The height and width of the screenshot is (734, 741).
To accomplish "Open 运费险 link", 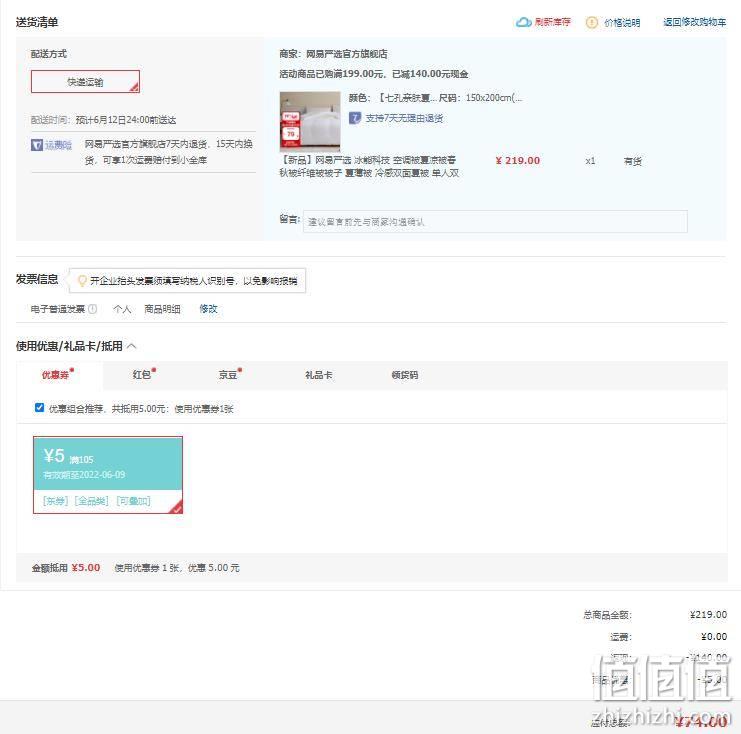I will 58,145.
